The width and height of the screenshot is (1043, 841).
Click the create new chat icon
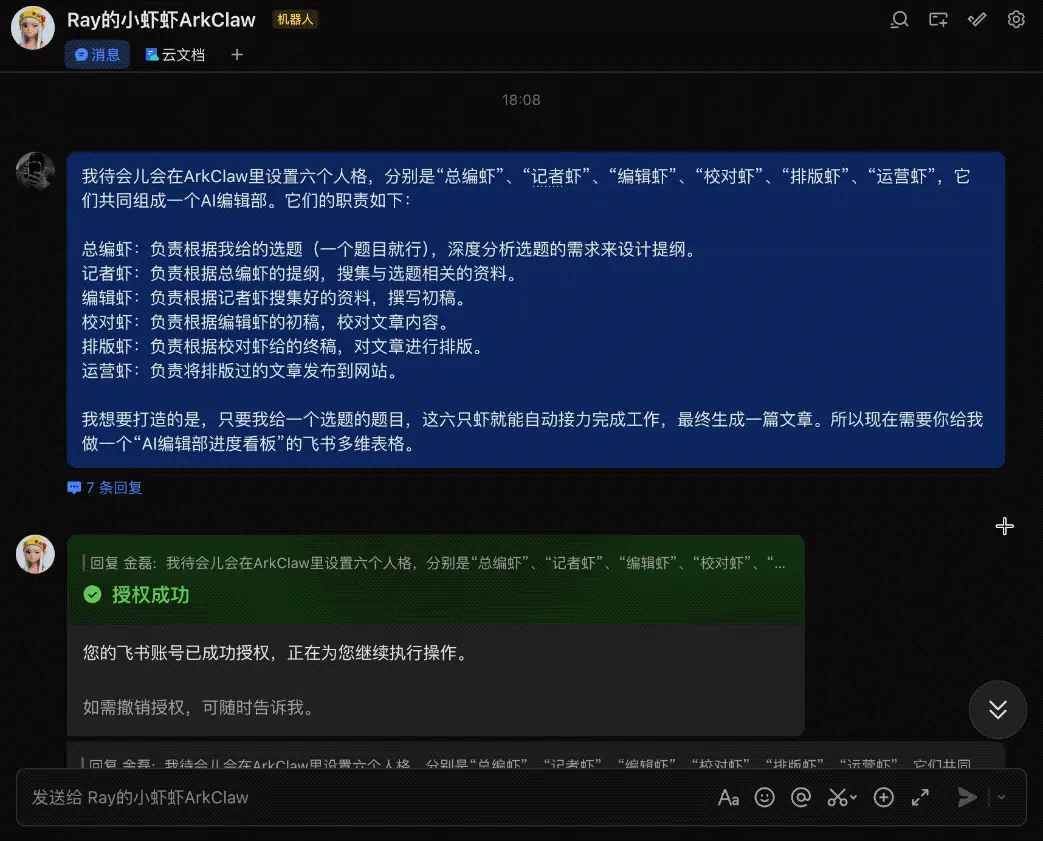coord(938,20)
